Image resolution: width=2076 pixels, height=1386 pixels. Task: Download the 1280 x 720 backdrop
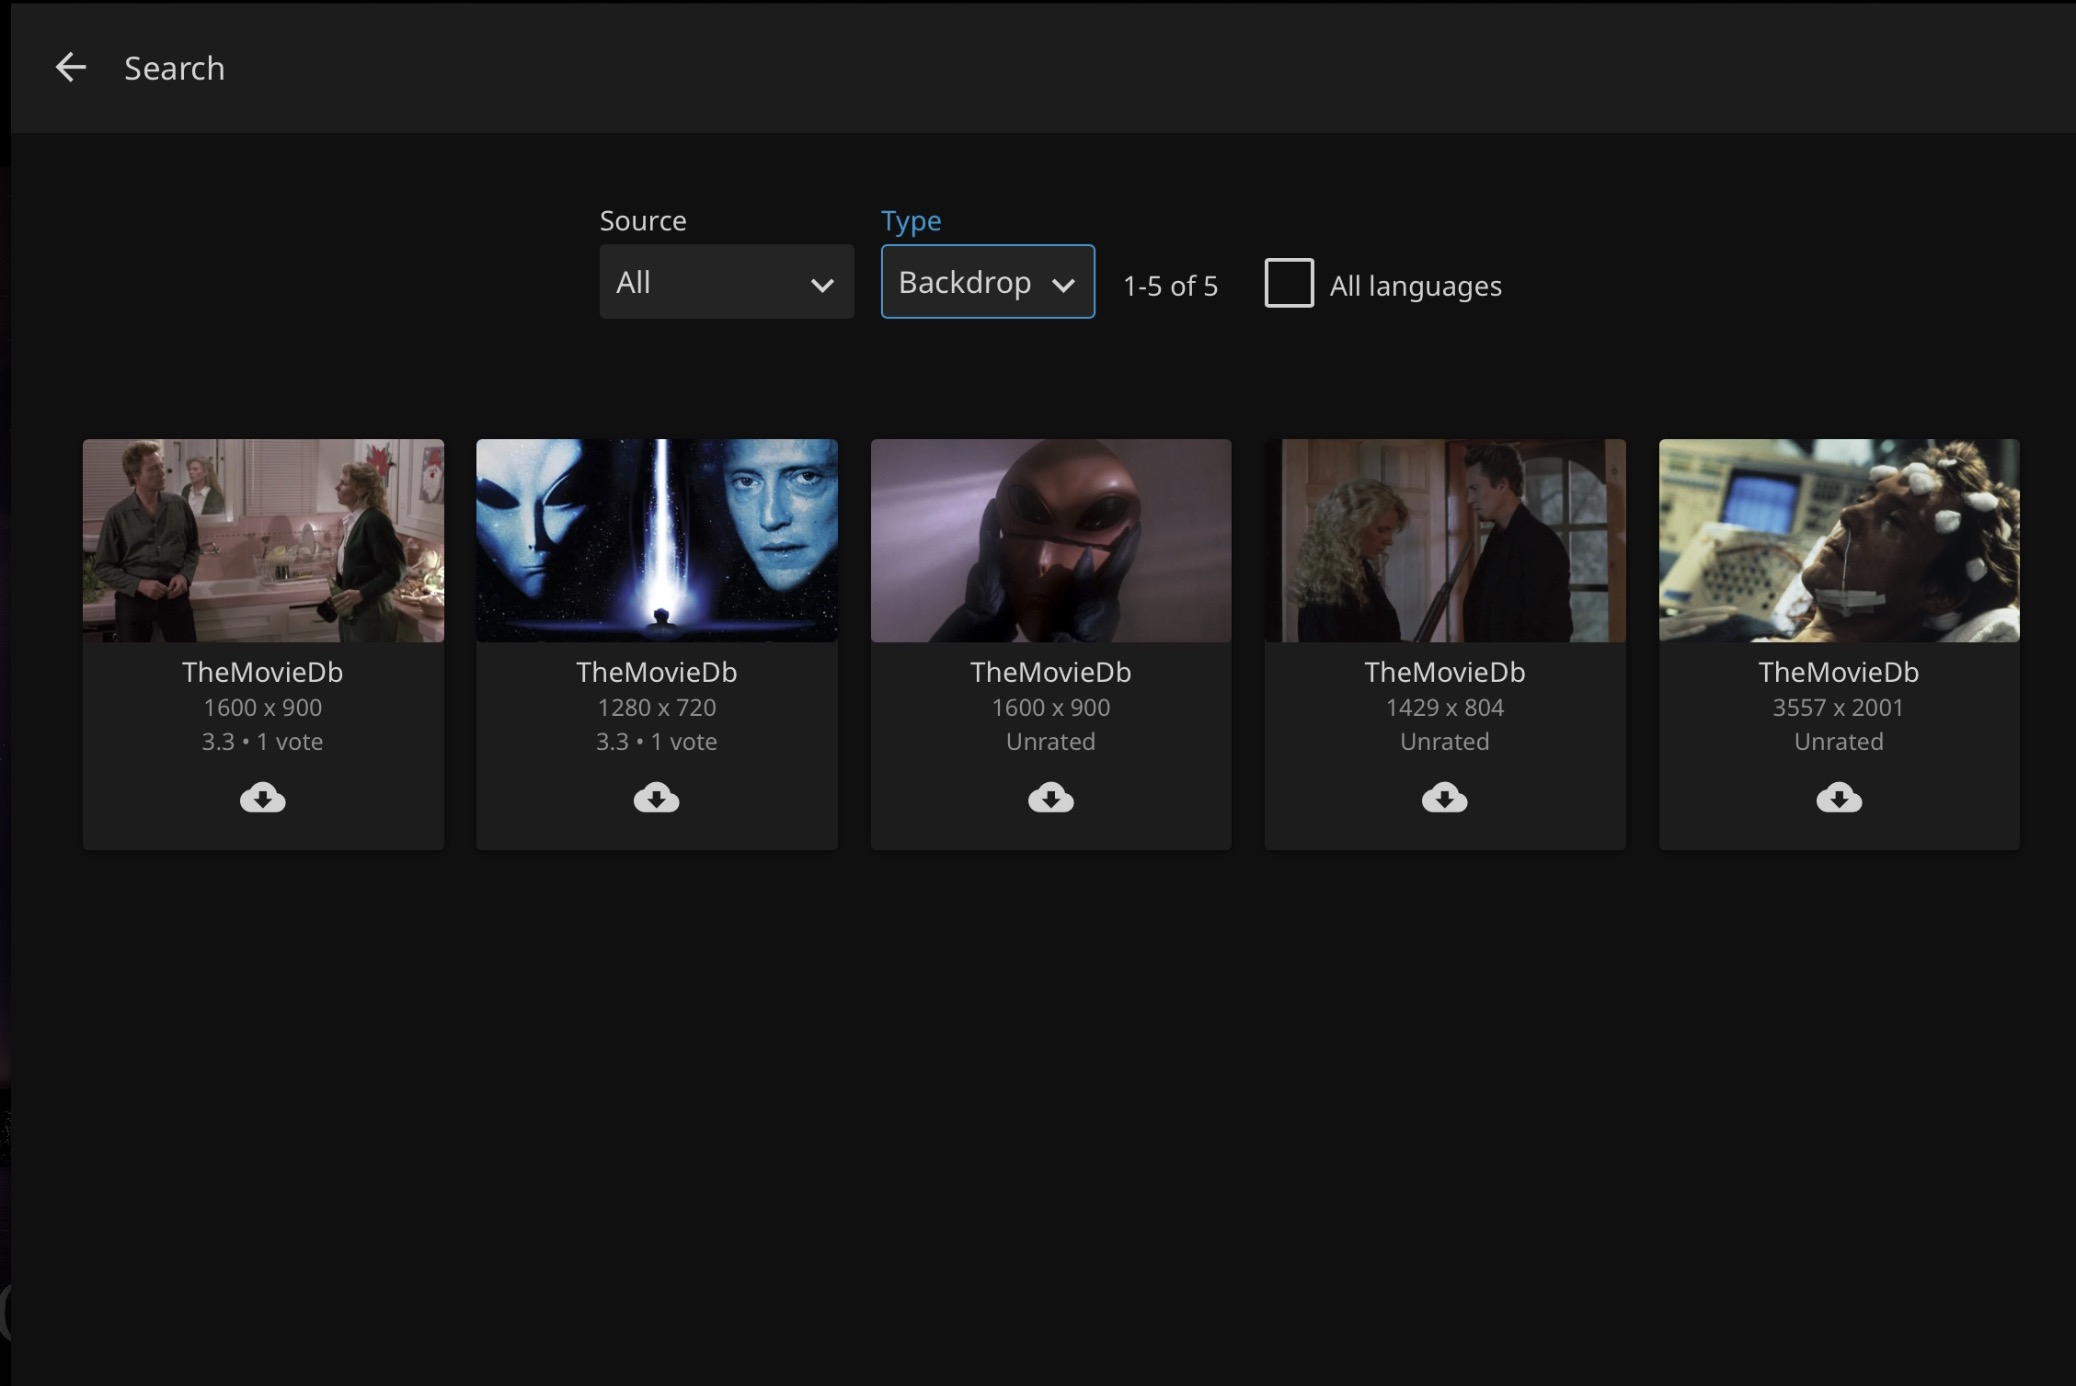coord(656,798)
